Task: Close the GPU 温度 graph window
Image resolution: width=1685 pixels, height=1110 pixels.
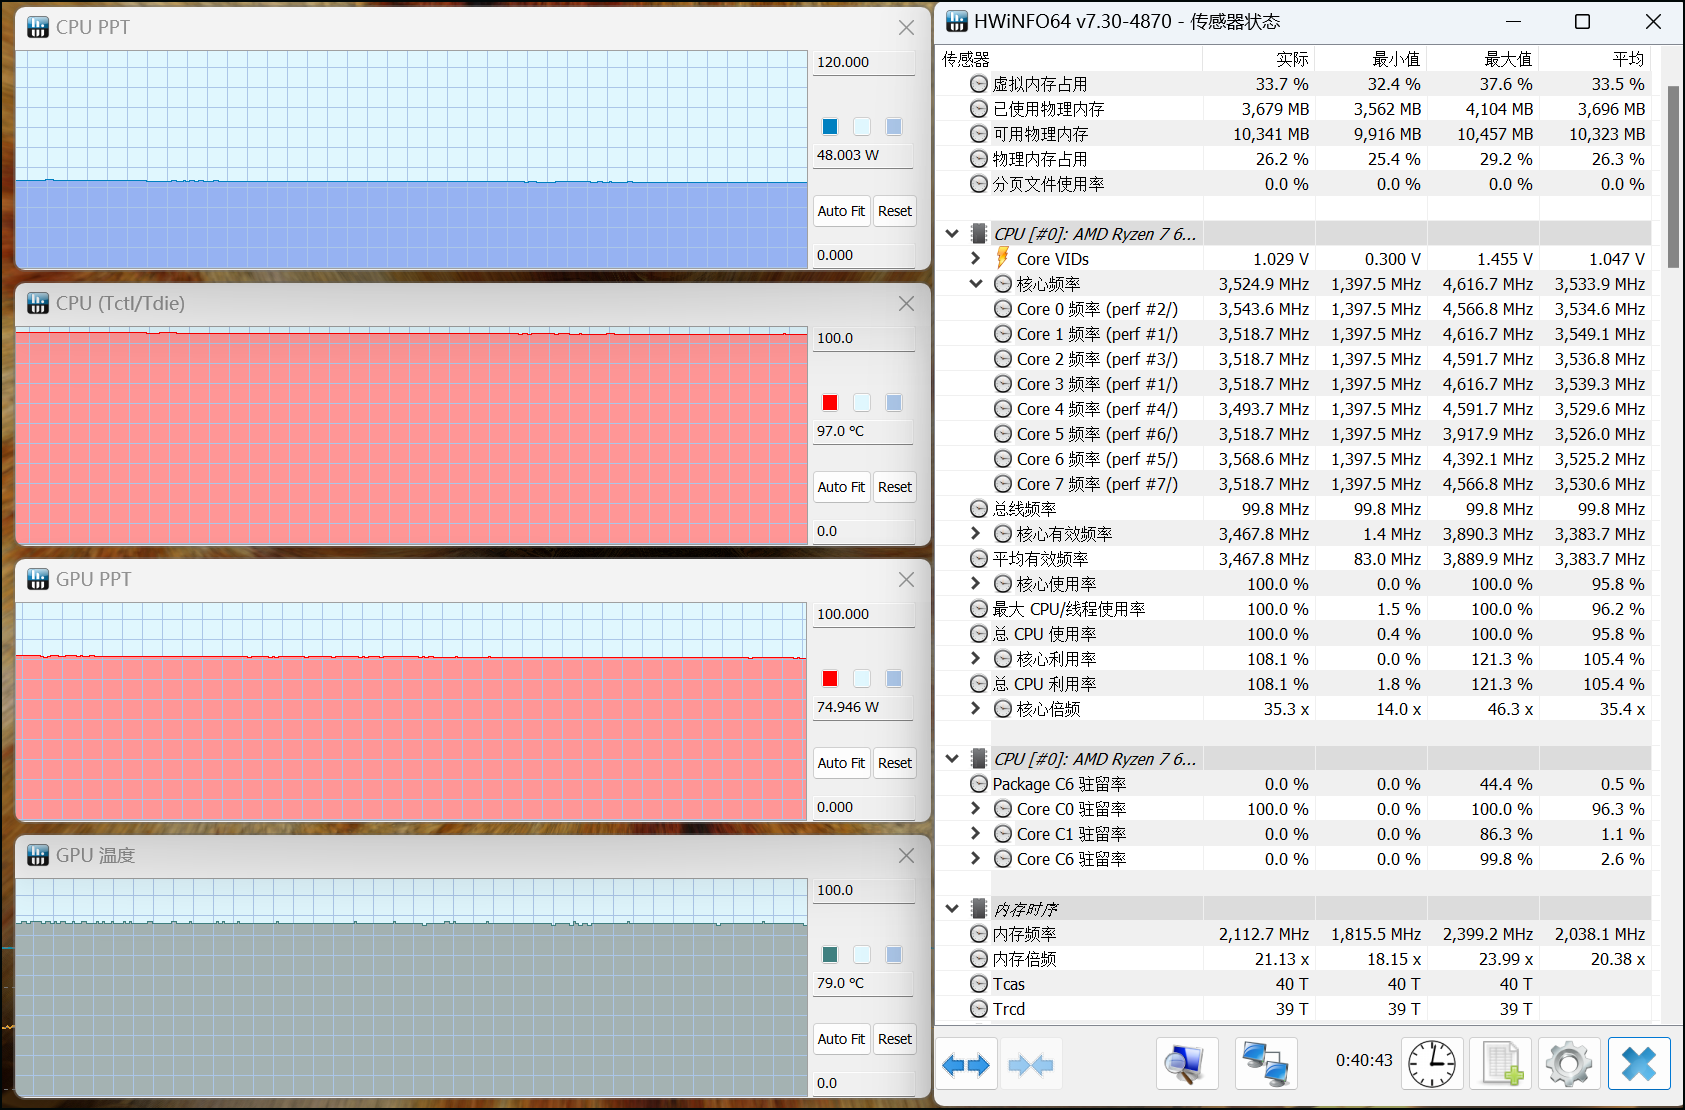Action: pyautogui.click(x=906, y=856)
